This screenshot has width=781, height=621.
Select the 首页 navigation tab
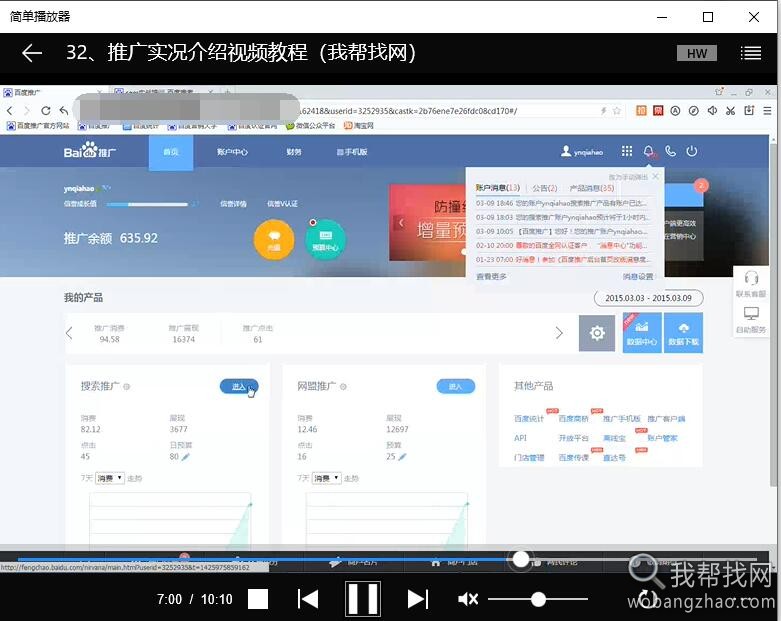click(x=171, y=152)
